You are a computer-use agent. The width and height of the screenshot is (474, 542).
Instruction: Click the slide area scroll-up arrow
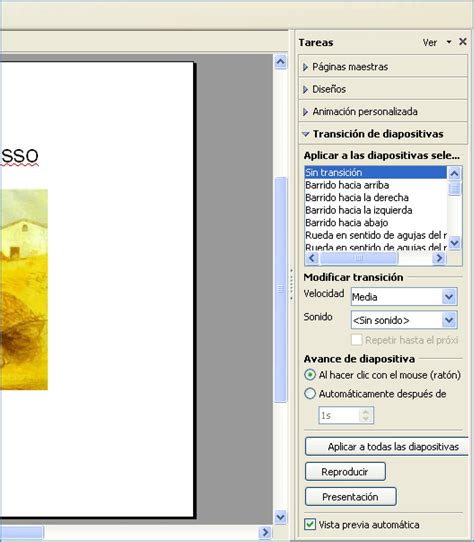[x=280, y=62]
